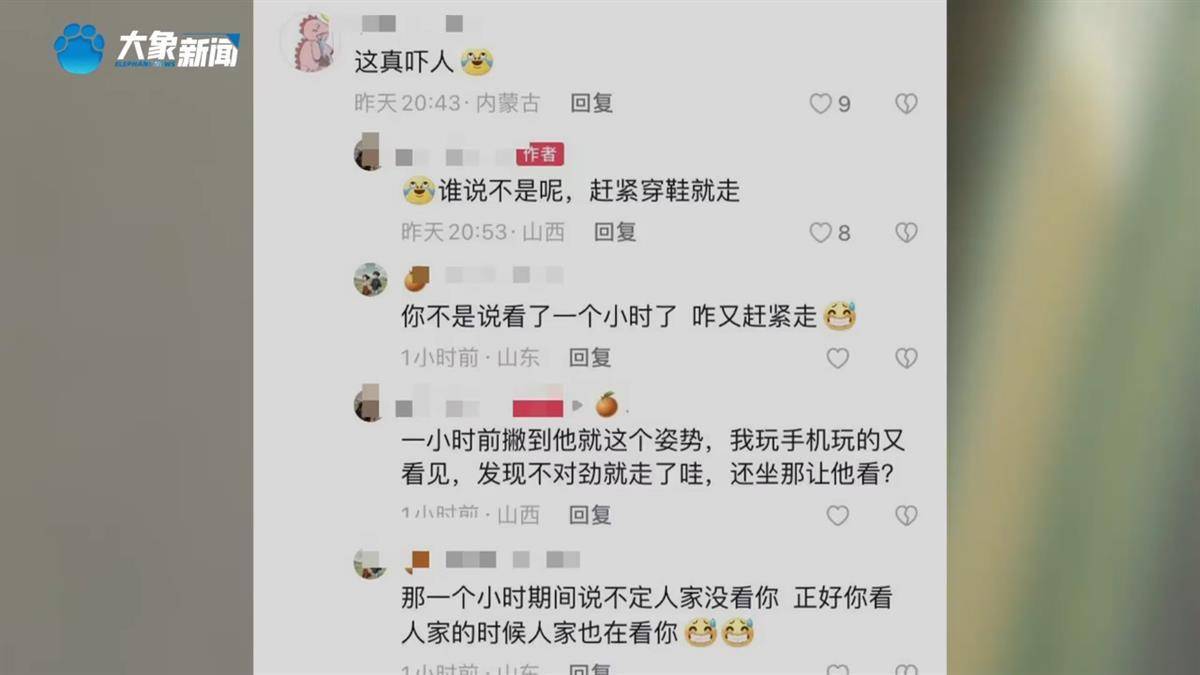The height and width of the screenshot is (675, 1200).
Task: Dislike the '这真吓人' comment with broken heart
Action: coord(906,103)
